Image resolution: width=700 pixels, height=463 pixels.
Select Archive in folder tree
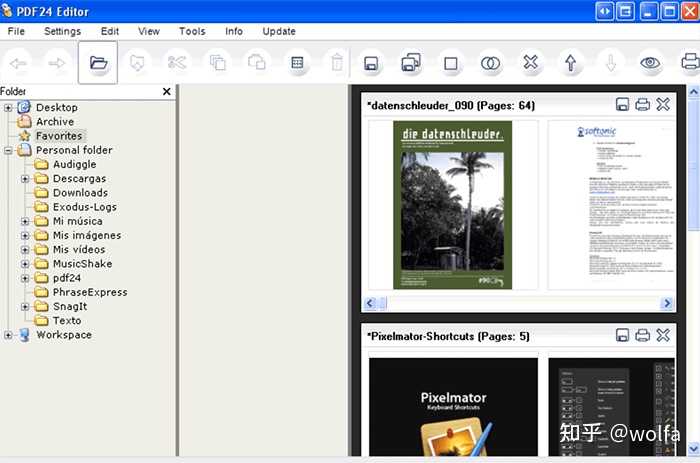point(55,122)
